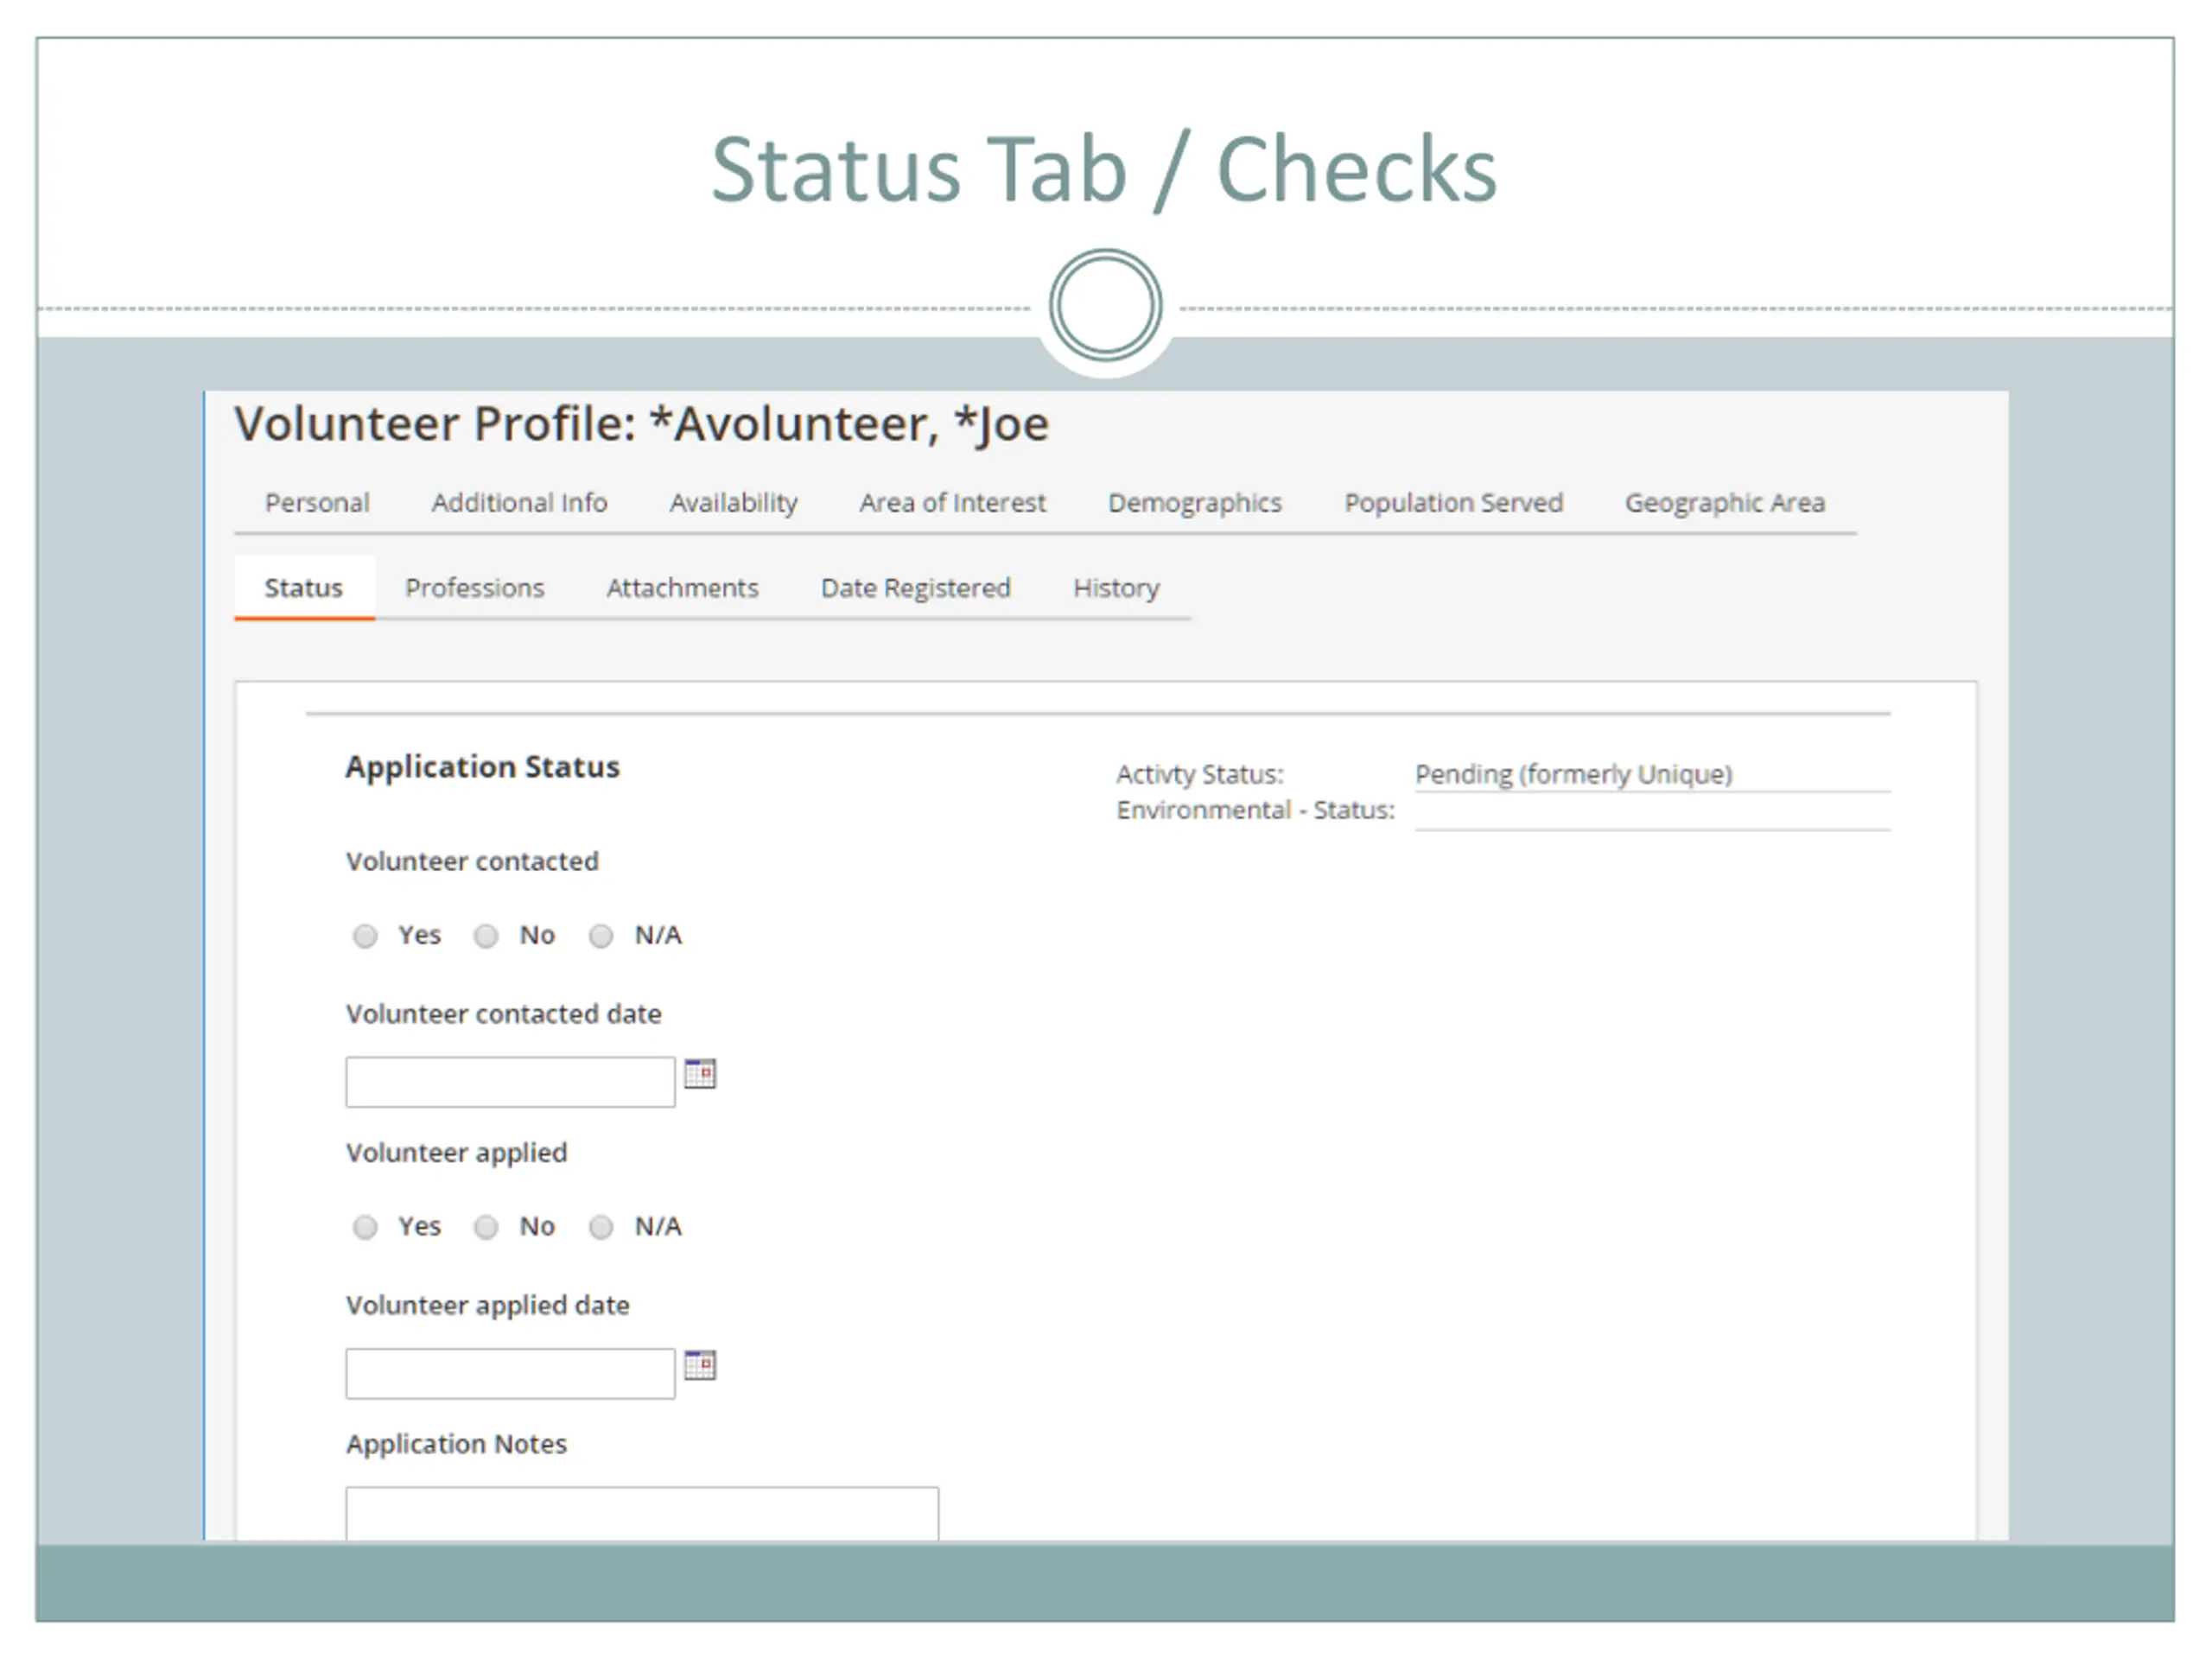
Task: Click the Volunteer contacted date input field
Action: 510,1082
